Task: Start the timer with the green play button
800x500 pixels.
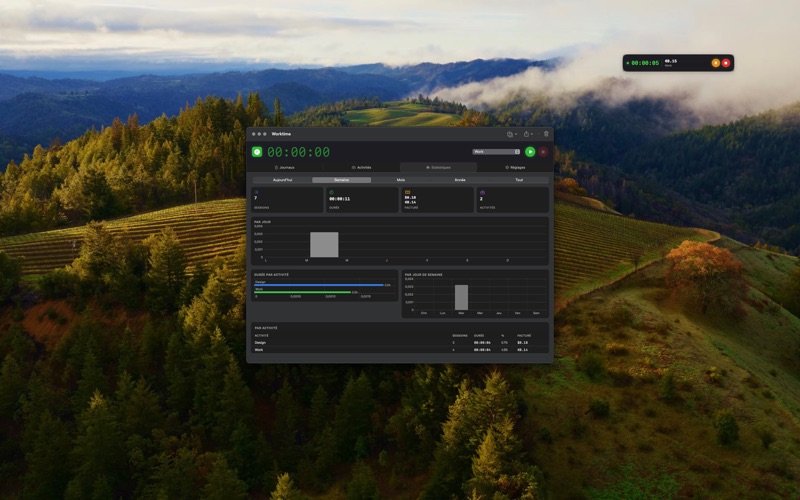Action: 530,152
